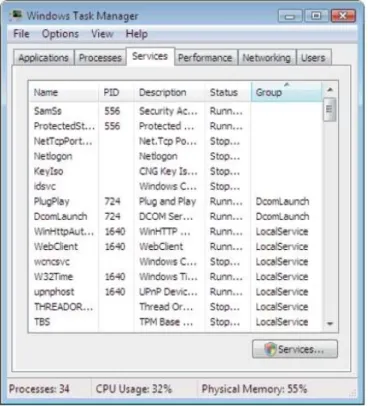Select the idsvc service row
The width and height of the screenshot is (368, 406).
click(x=176, y=186)
